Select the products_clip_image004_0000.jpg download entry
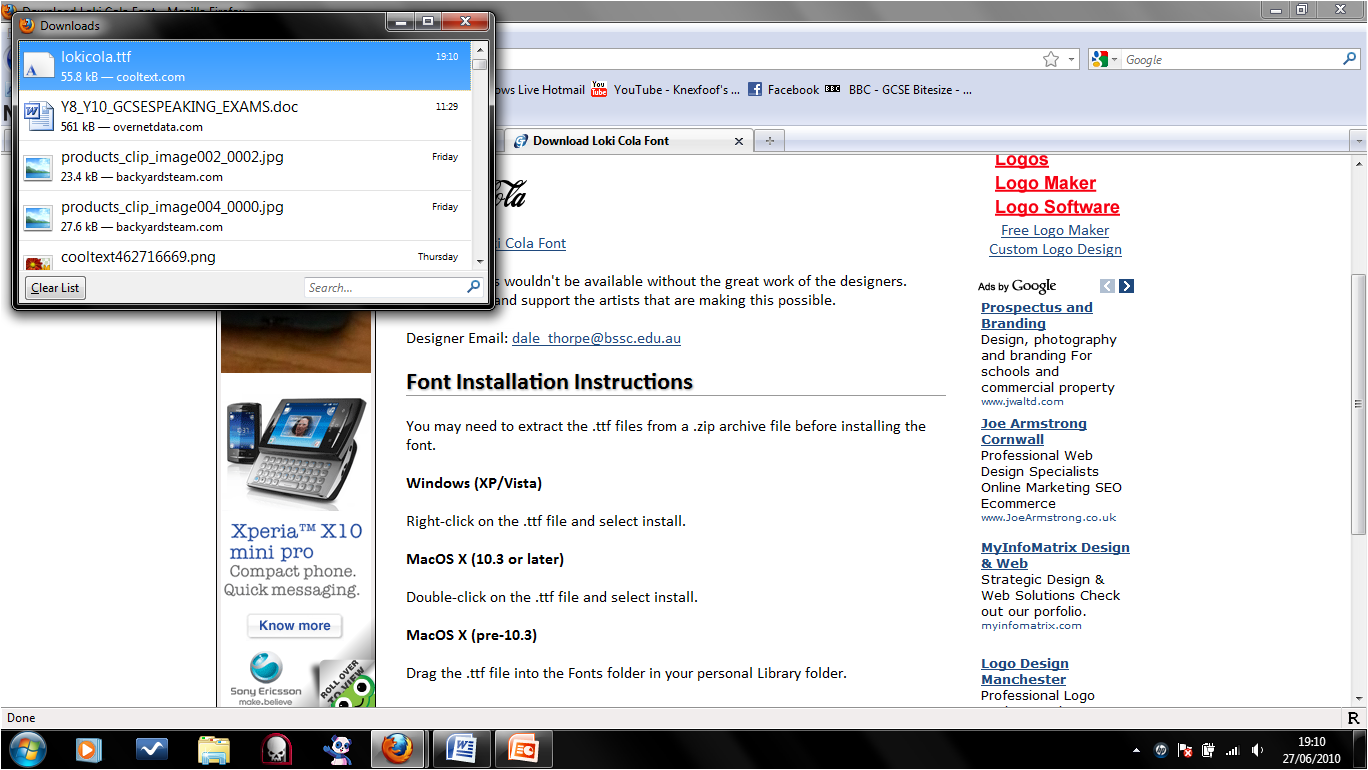Screen dimensions: 1368x770 (x=245, y=216)
